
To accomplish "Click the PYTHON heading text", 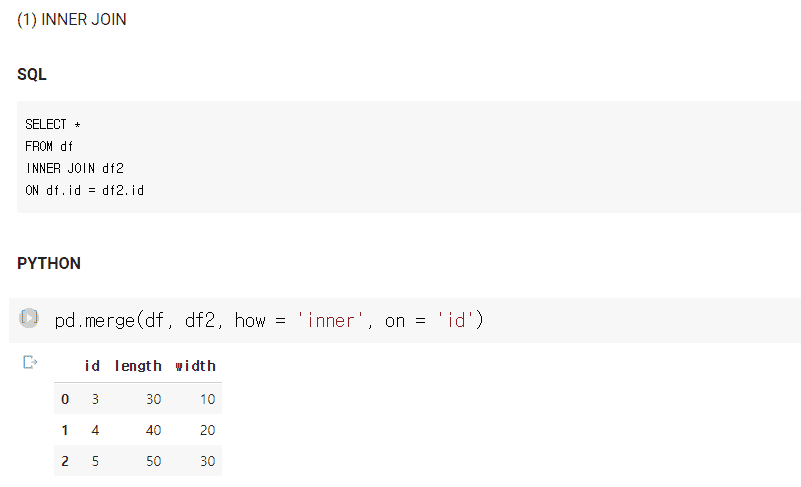I will [49, 263].
